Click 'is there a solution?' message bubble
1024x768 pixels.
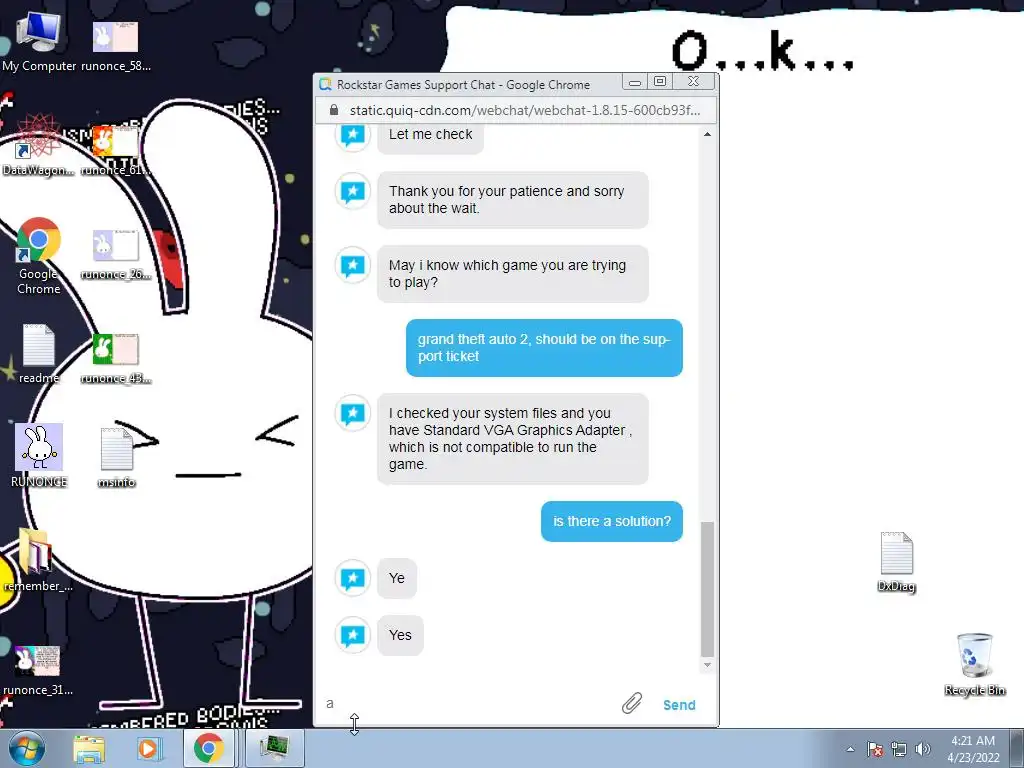pyautogui.click(x=611, y=521)
